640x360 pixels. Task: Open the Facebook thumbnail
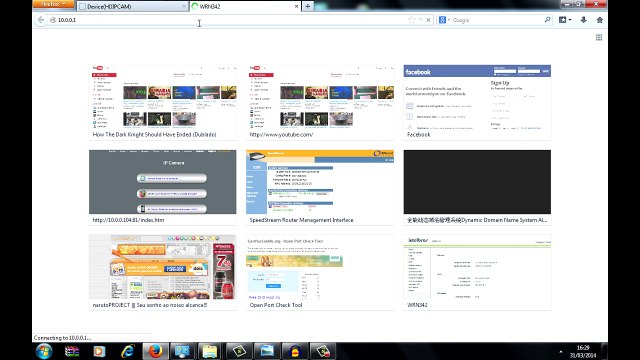(477, 102)
